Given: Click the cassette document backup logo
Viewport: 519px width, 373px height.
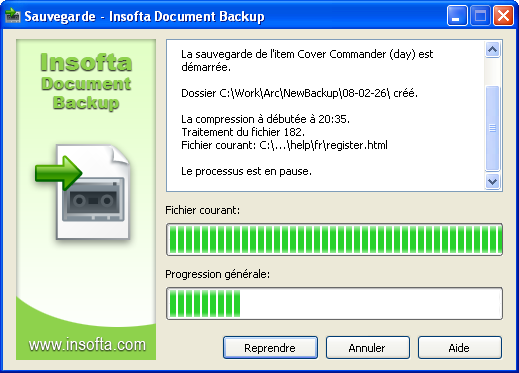Looking at the screenshot, I should (83, 192).
